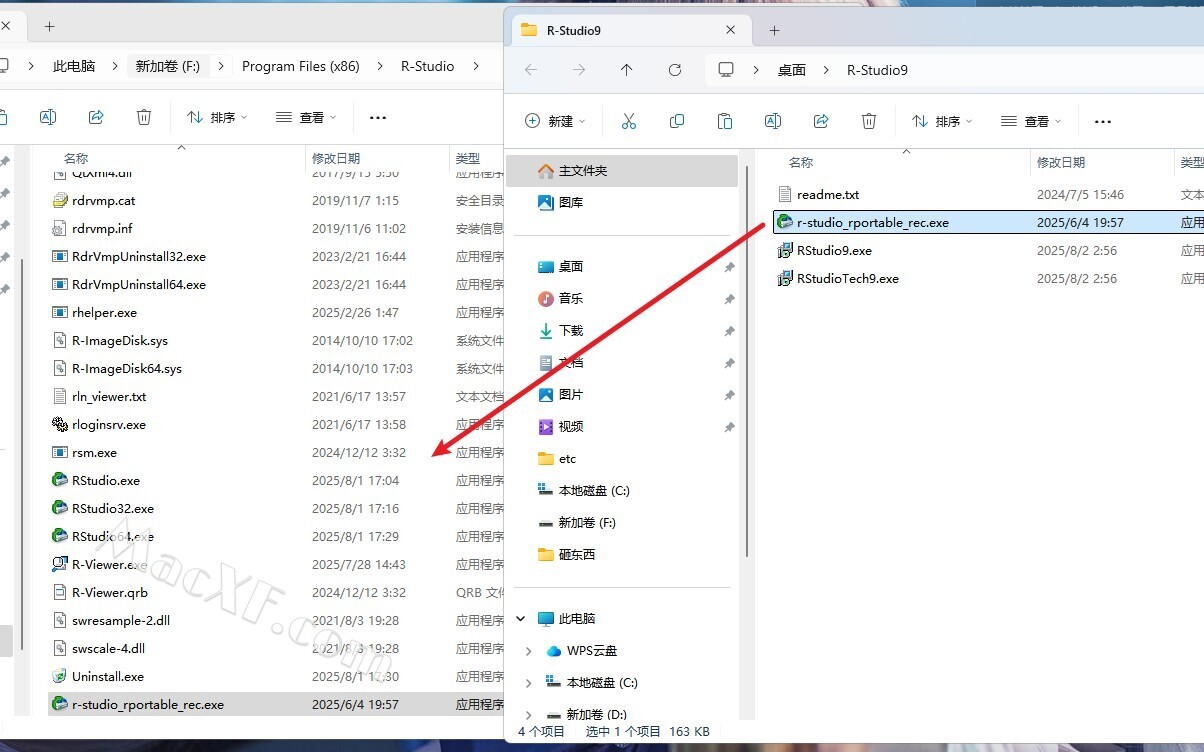
Task: Open the 查看 dropdown in left window
Action: [306, 117]
